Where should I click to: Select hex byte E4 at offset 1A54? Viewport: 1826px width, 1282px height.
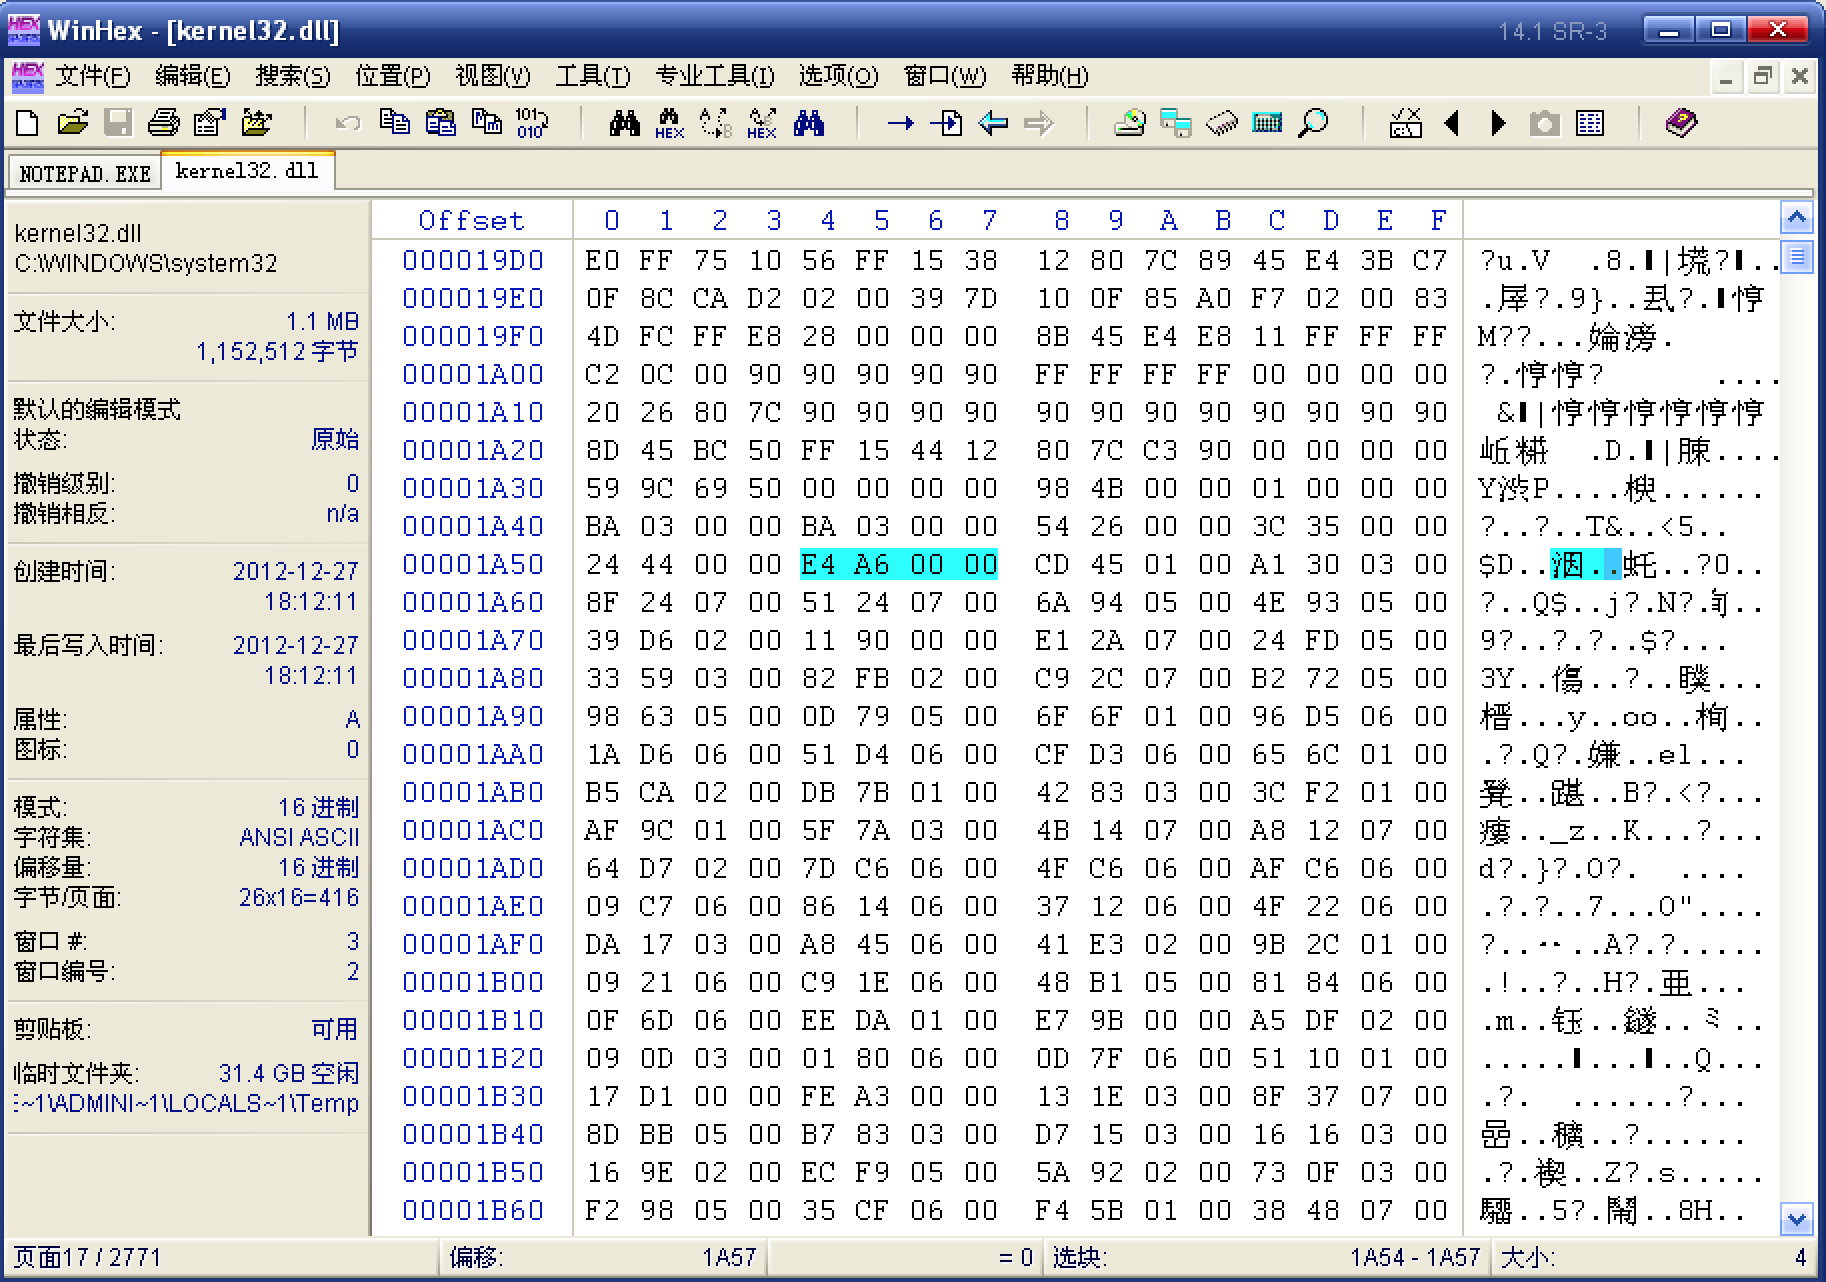pyautogui.click(x=817, y=565)
